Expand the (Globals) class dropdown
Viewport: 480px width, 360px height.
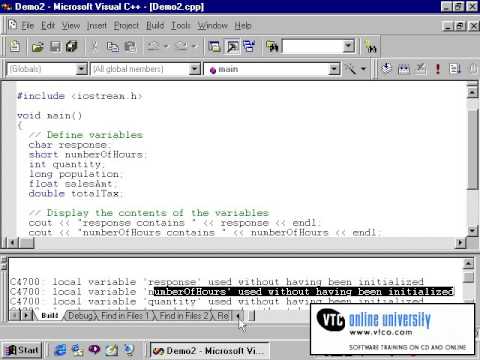[81, 69]
